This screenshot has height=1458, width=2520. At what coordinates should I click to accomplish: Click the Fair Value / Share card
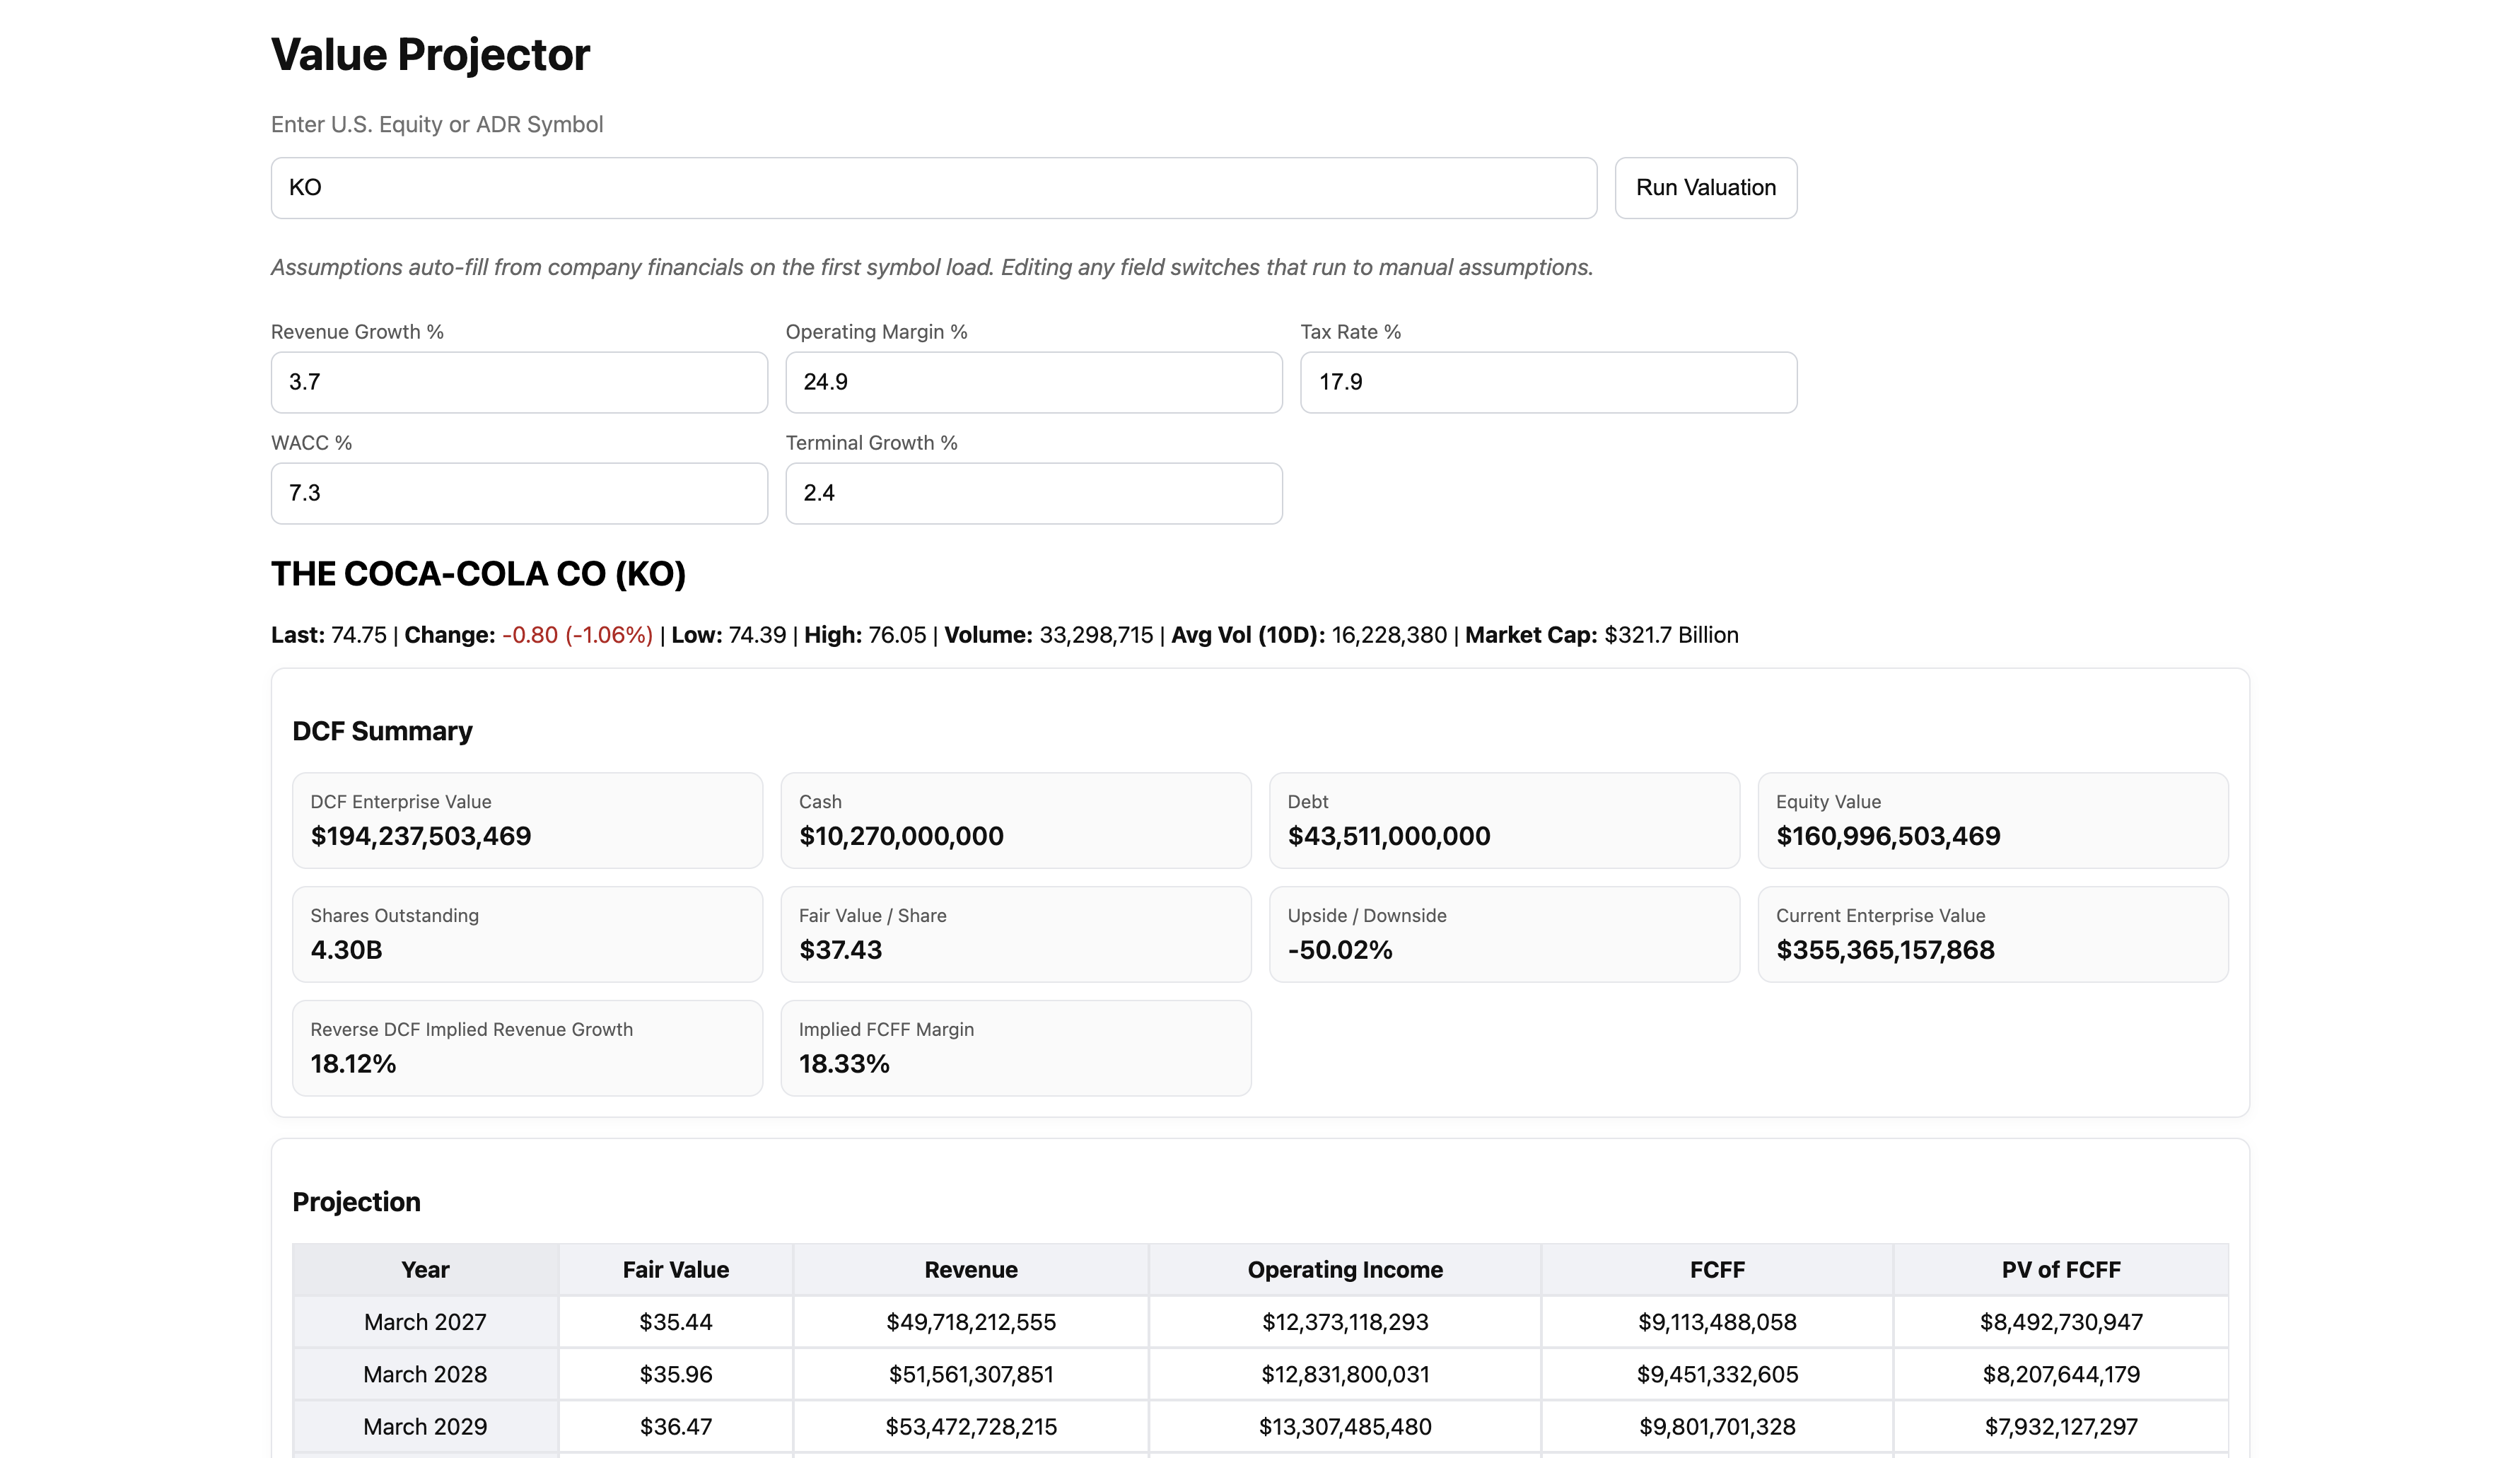1015,934
